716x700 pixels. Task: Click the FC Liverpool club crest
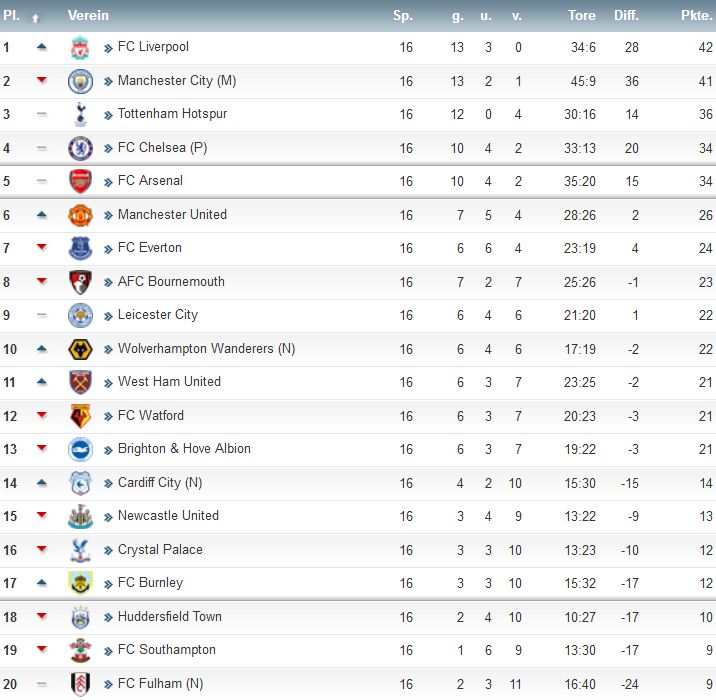click(x=80, y=48)
